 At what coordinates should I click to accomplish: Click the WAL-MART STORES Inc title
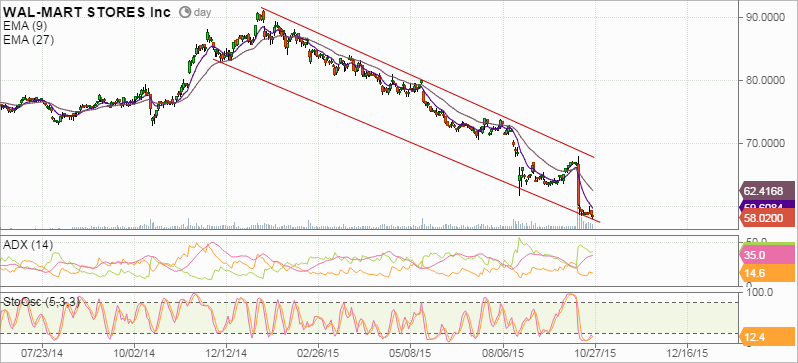pos(88,12)
